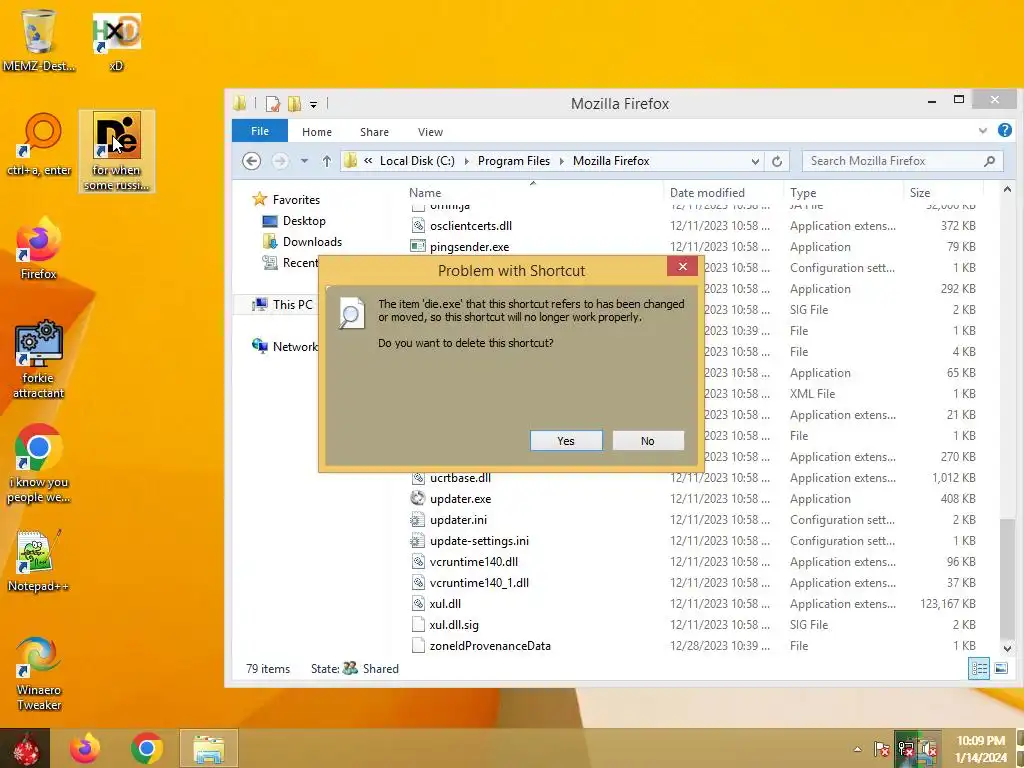The width and height of the screenshot is (1024, 768).
Task: Click Properties in quick access toolbar
Action: pos(273,104)
